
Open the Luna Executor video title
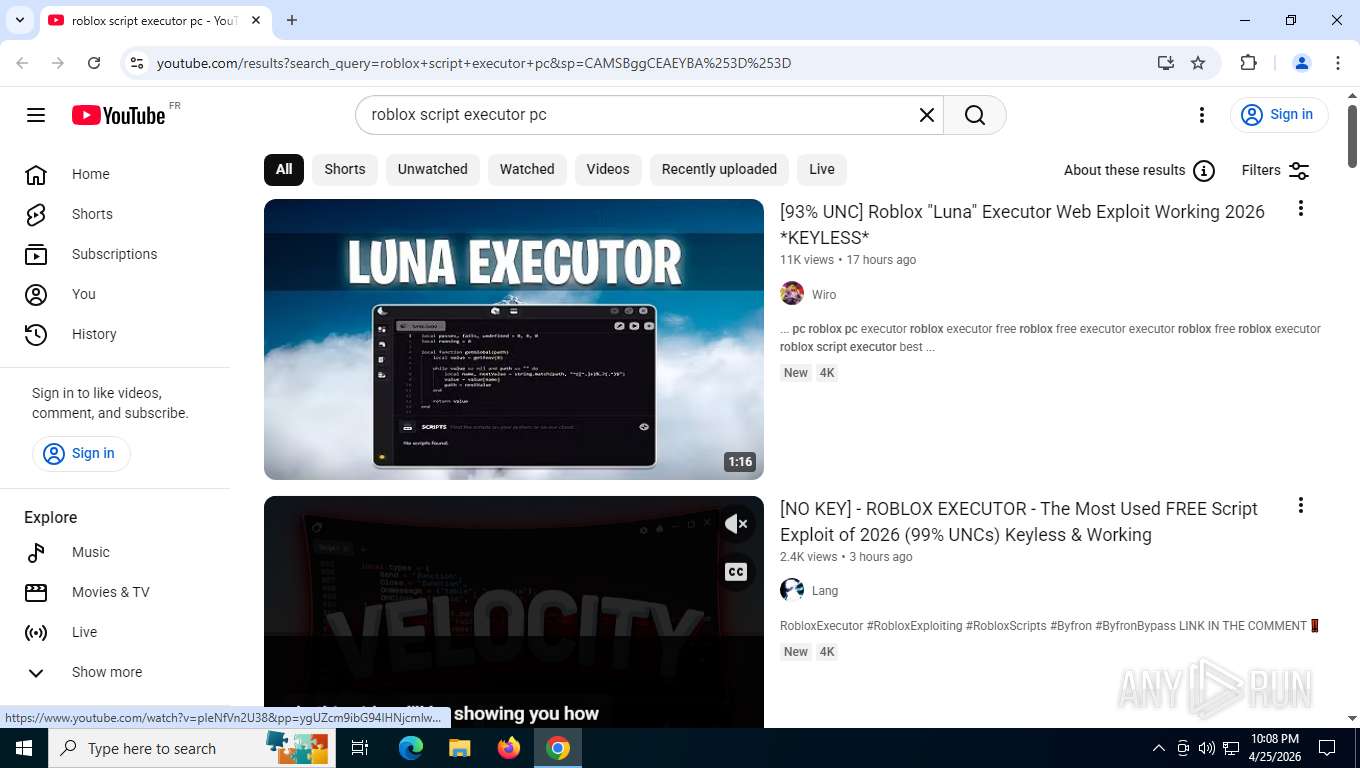pyautogui.click(x=1022, y=225)
